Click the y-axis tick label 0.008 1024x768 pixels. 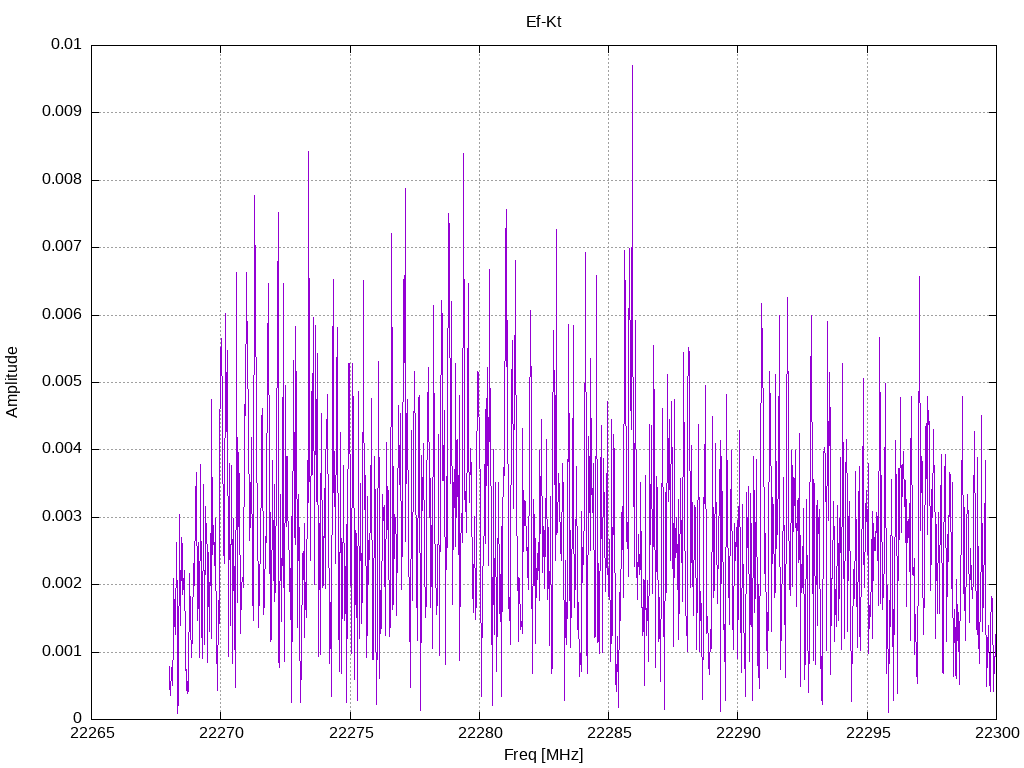click(x=62, y=180)
